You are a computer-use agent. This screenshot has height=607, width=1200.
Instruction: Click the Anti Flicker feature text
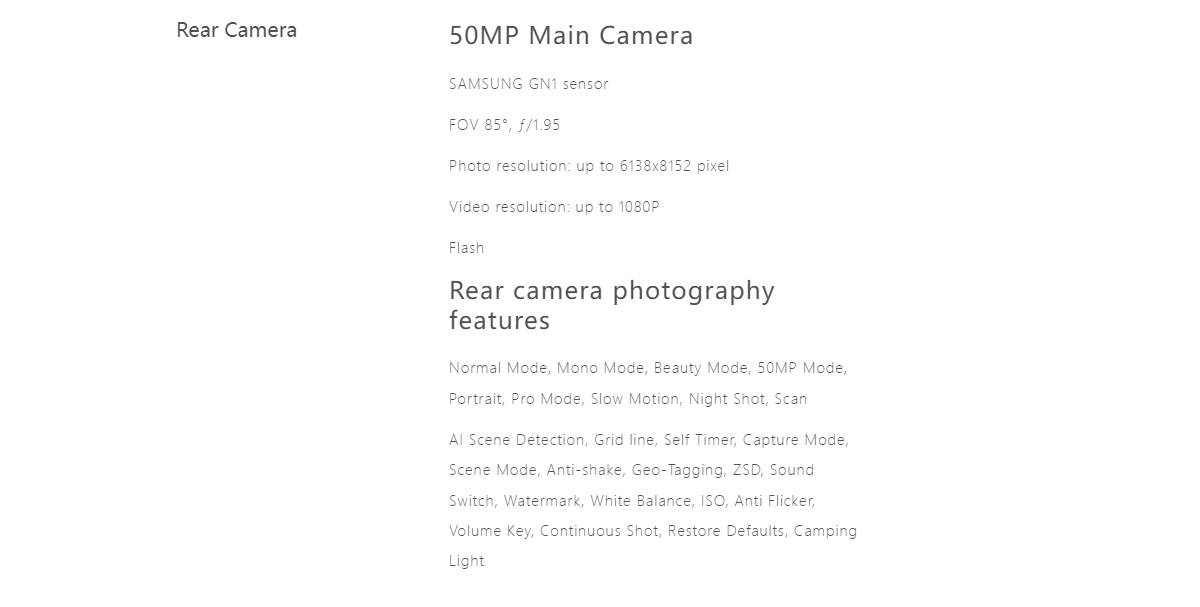(x=773, y=501)
